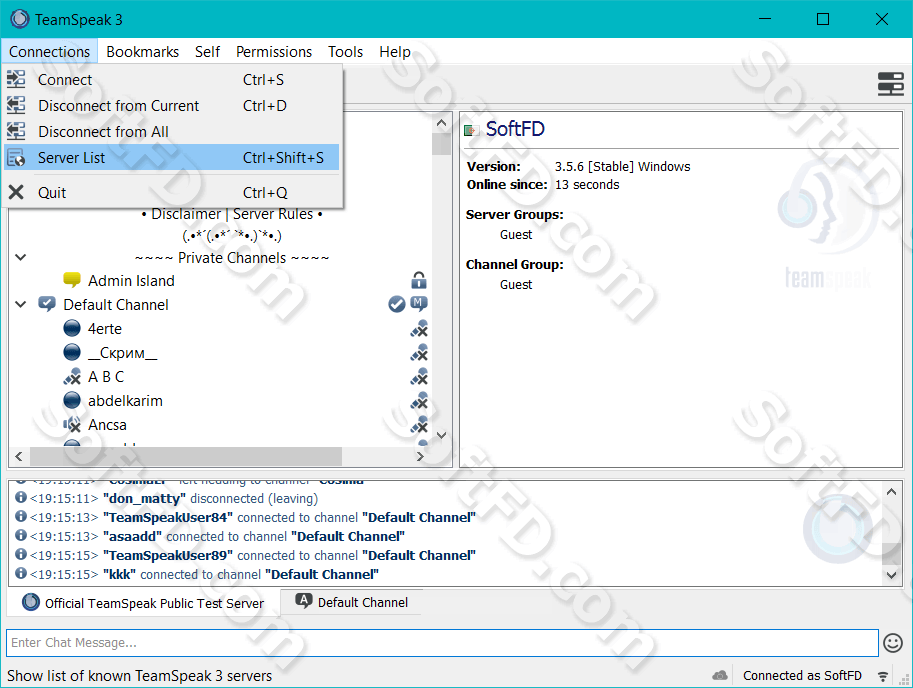
Task: Click the Quit X icon
Action: pos(16,192)
